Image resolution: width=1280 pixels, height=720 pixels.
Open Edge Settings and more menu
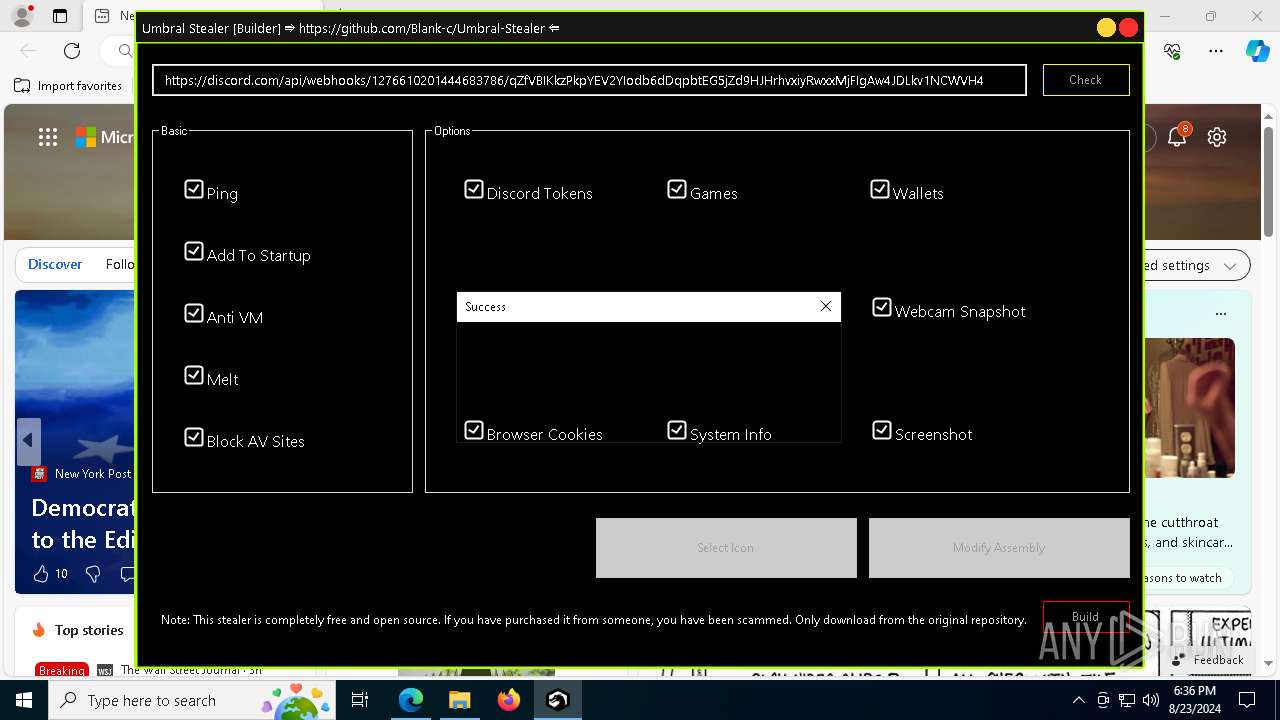pyautogui.click(x=1216, y=50)
